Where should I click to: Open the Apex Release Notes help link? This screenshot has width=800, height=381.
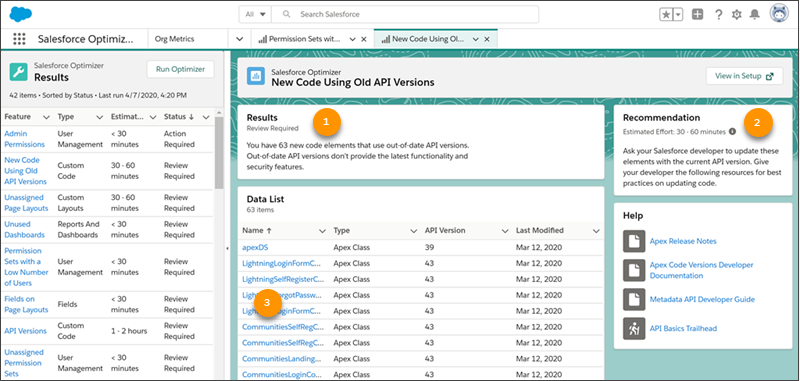coord(683,241)
